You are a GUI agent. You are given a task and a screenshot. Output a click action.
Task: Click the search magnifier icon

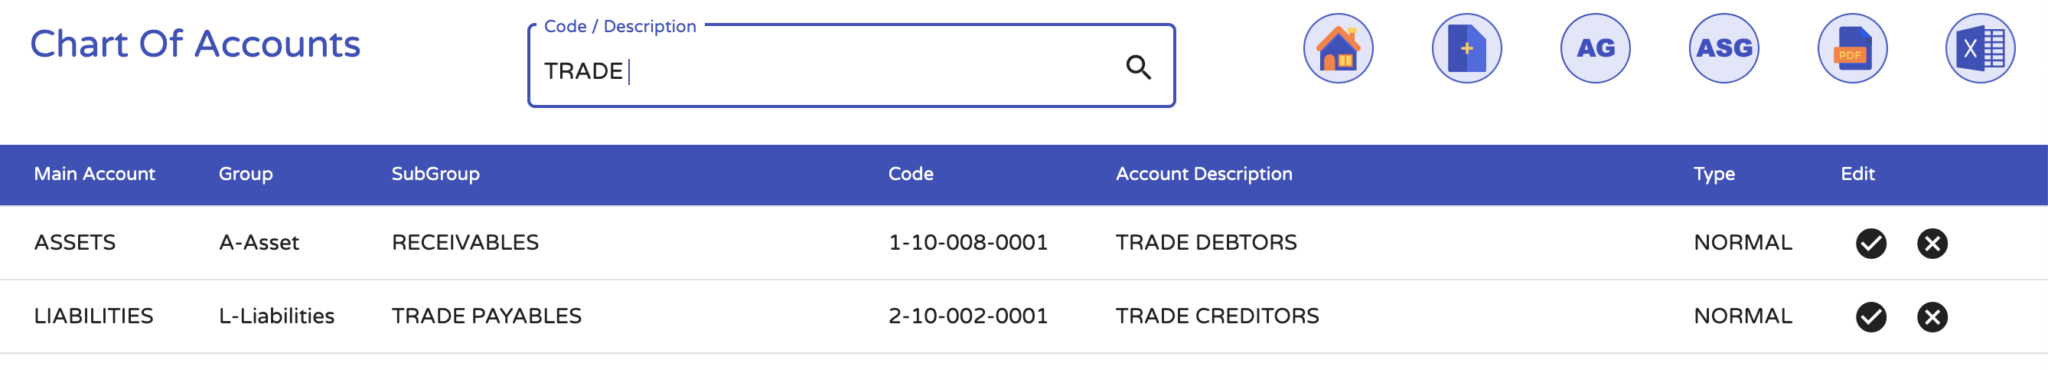[1139, 67]
